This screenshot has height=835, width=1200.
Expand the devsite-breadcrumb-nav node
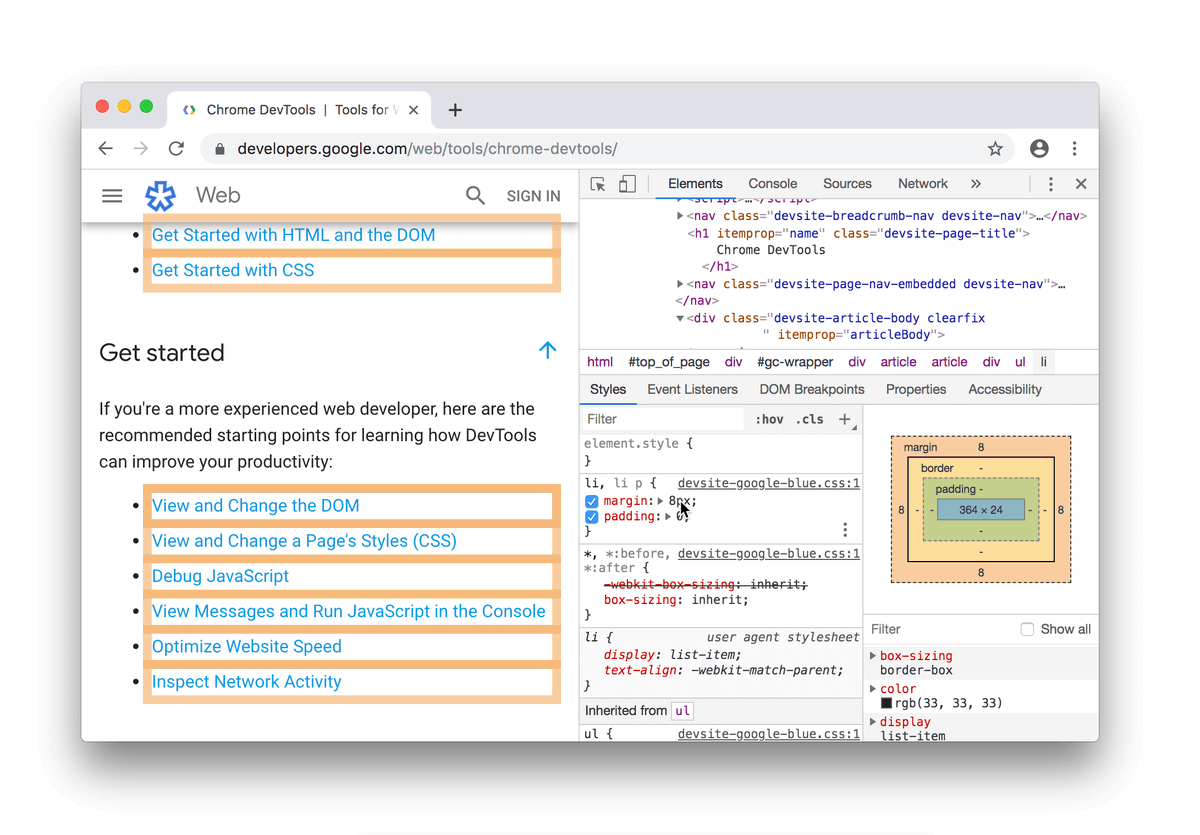click(680, 216)
